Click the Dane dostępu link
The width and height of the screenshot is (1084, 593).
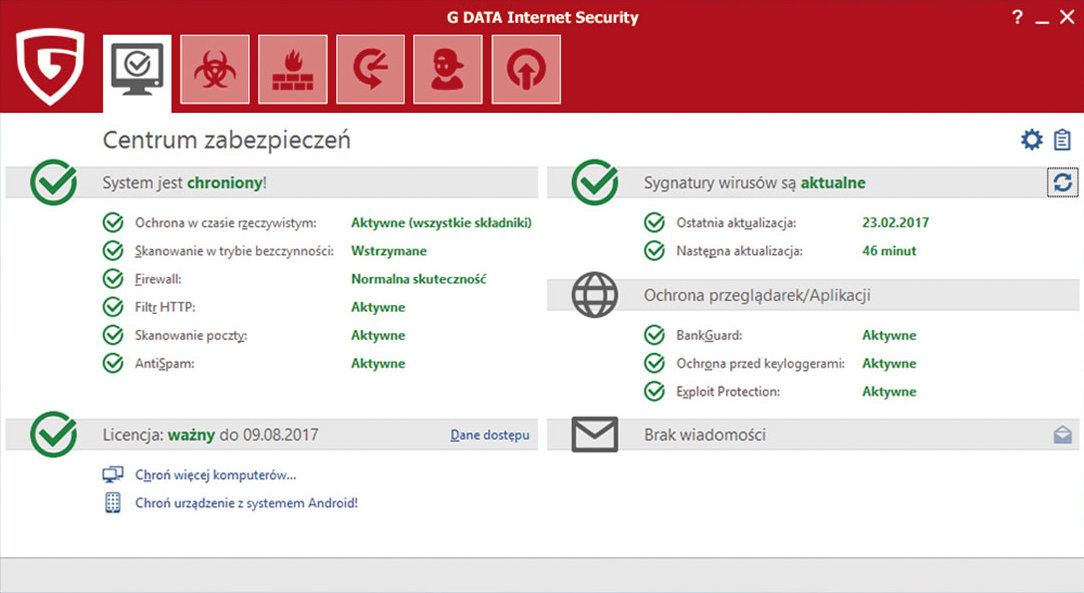[x=489, y=435]
